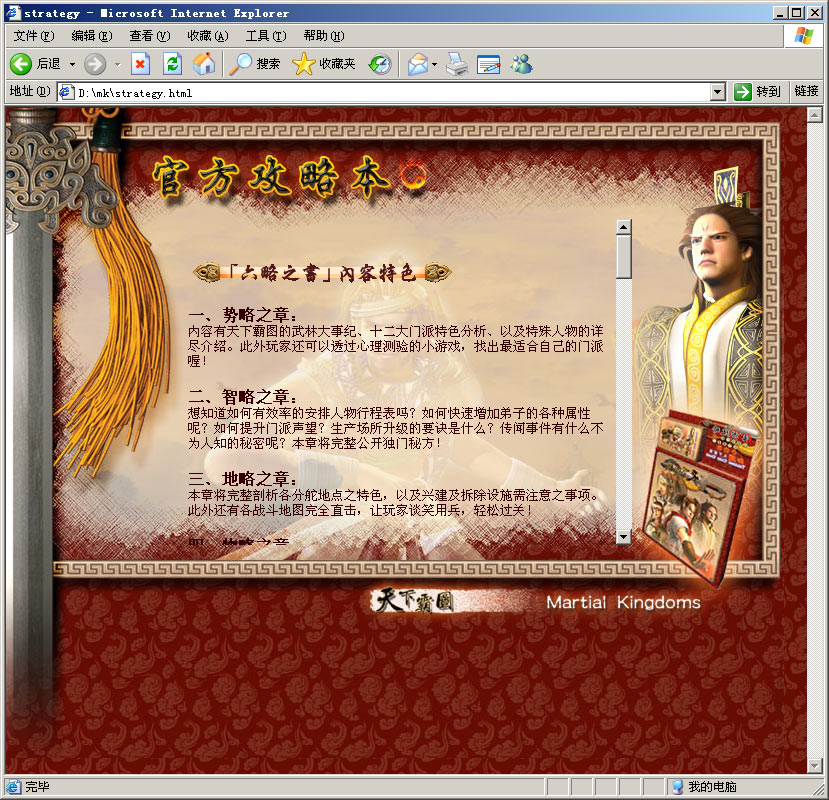Click the My Computer zone icon

click(677, 787)
